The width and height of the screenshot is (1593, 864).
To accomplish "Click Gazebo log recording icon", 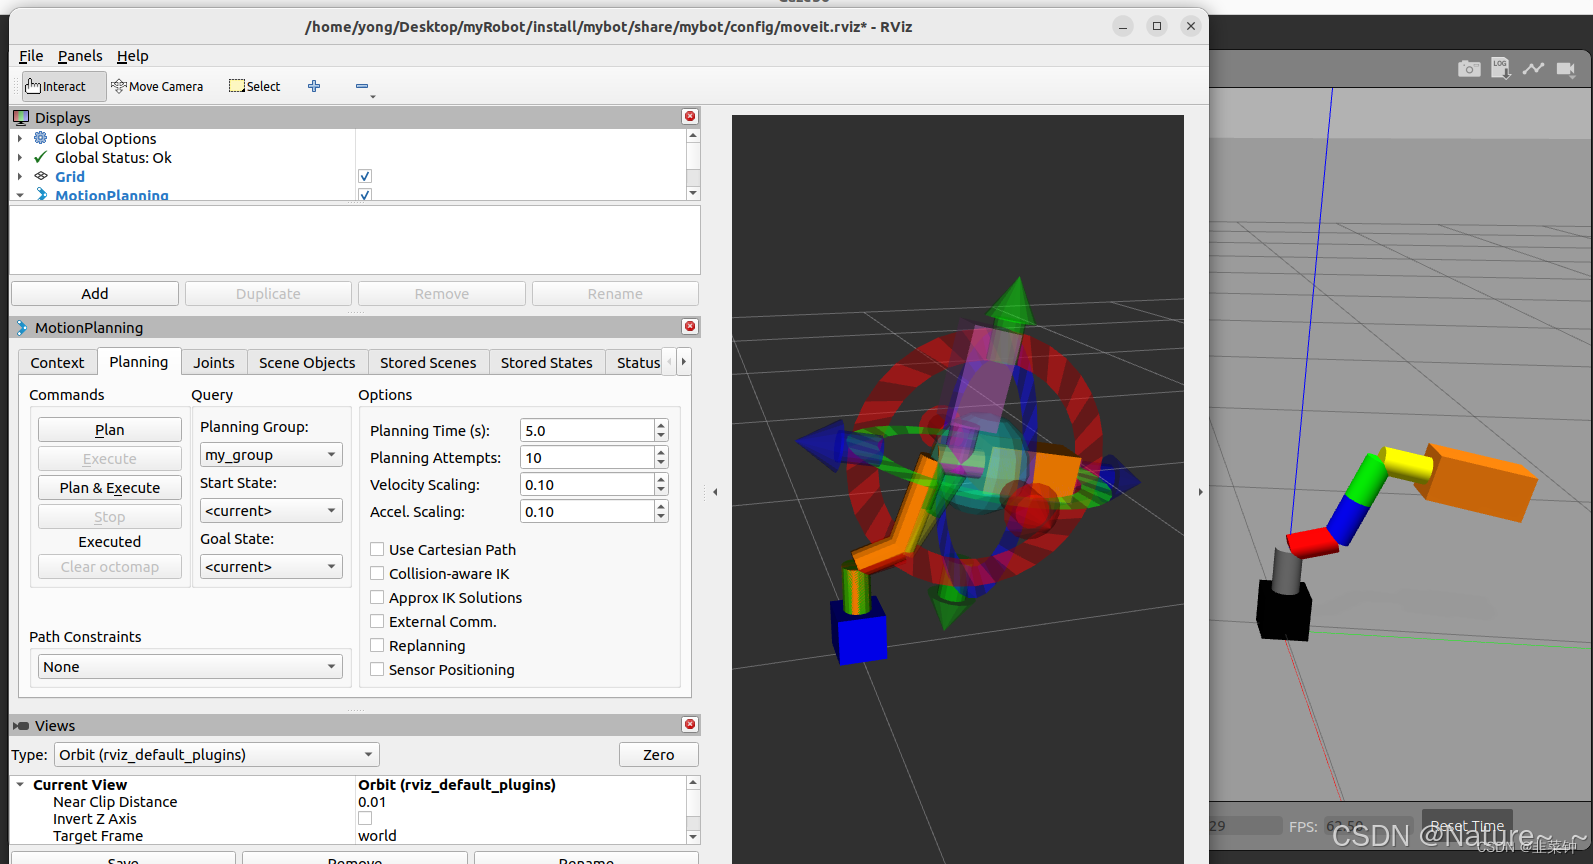I will 1501,68.
